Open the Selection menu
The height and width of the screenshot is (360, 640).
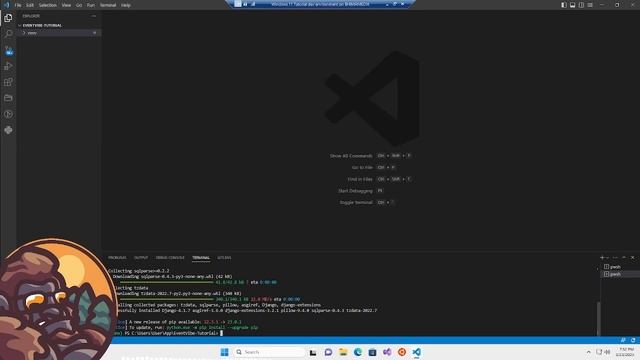pyautogui.click(x=48, y=5)
